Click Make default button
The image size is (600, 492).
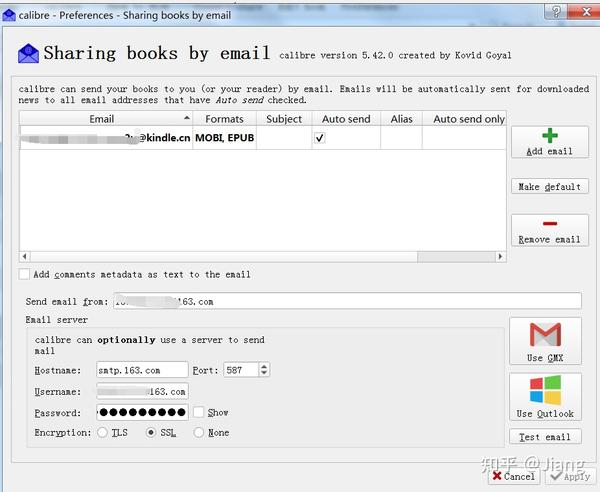coord(549,187)
